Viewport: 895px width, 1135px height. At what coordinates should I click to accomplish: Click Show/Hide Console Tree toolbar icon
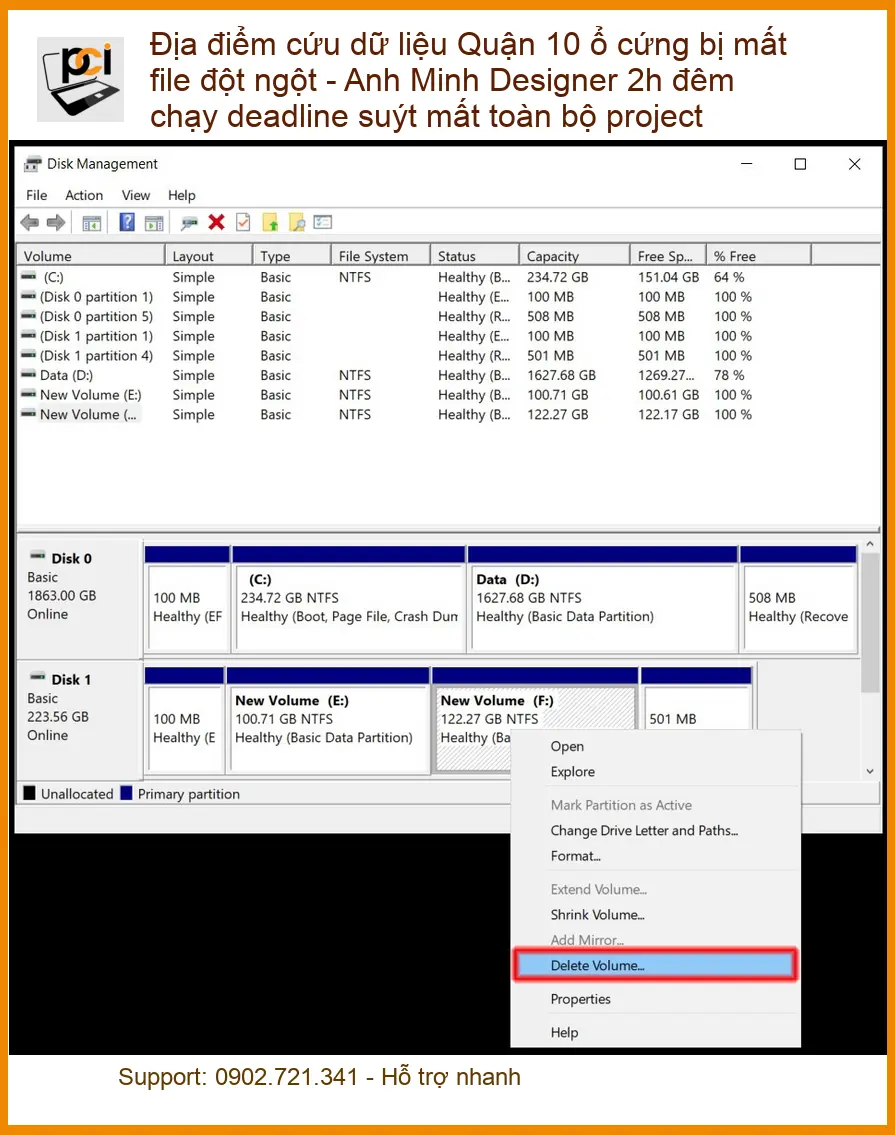point(91,223)
